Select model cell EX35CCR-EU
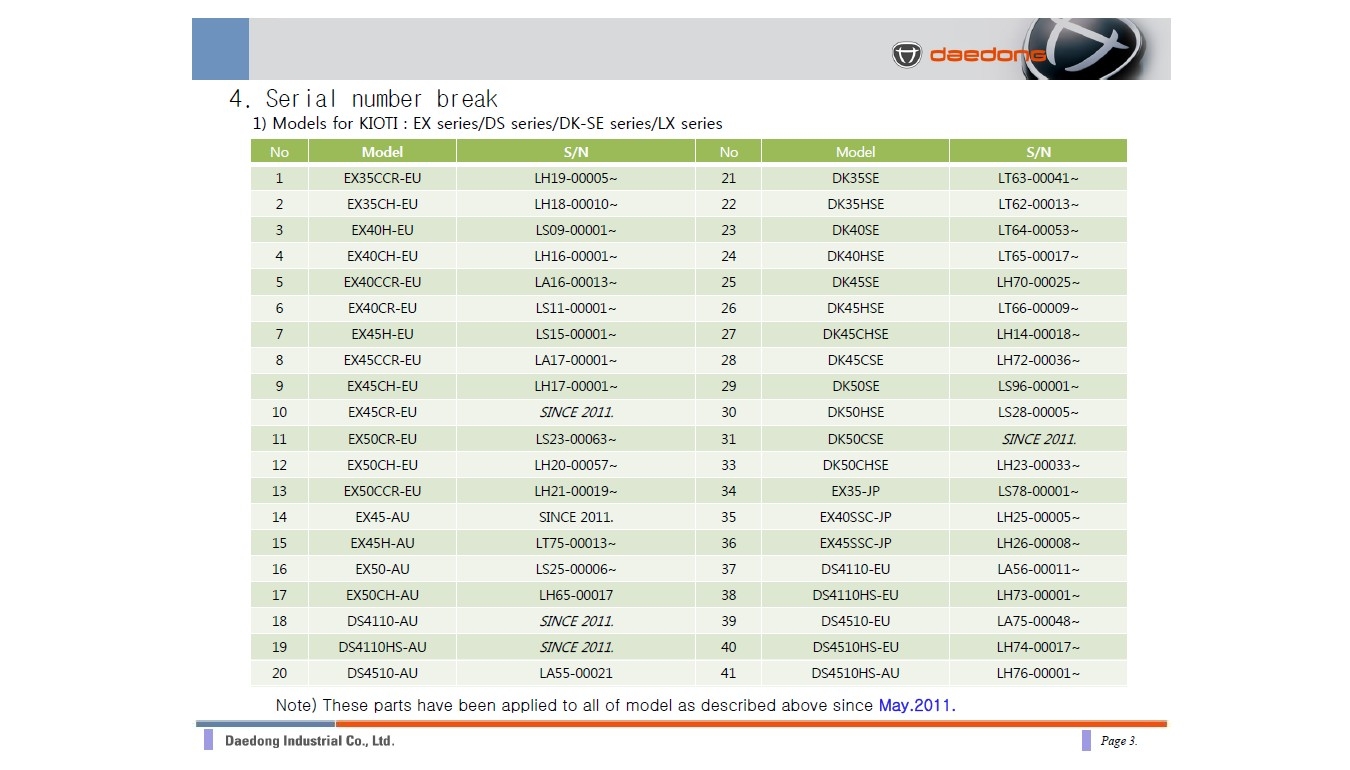The image size is (1350, 770). [x=382, y=178]
